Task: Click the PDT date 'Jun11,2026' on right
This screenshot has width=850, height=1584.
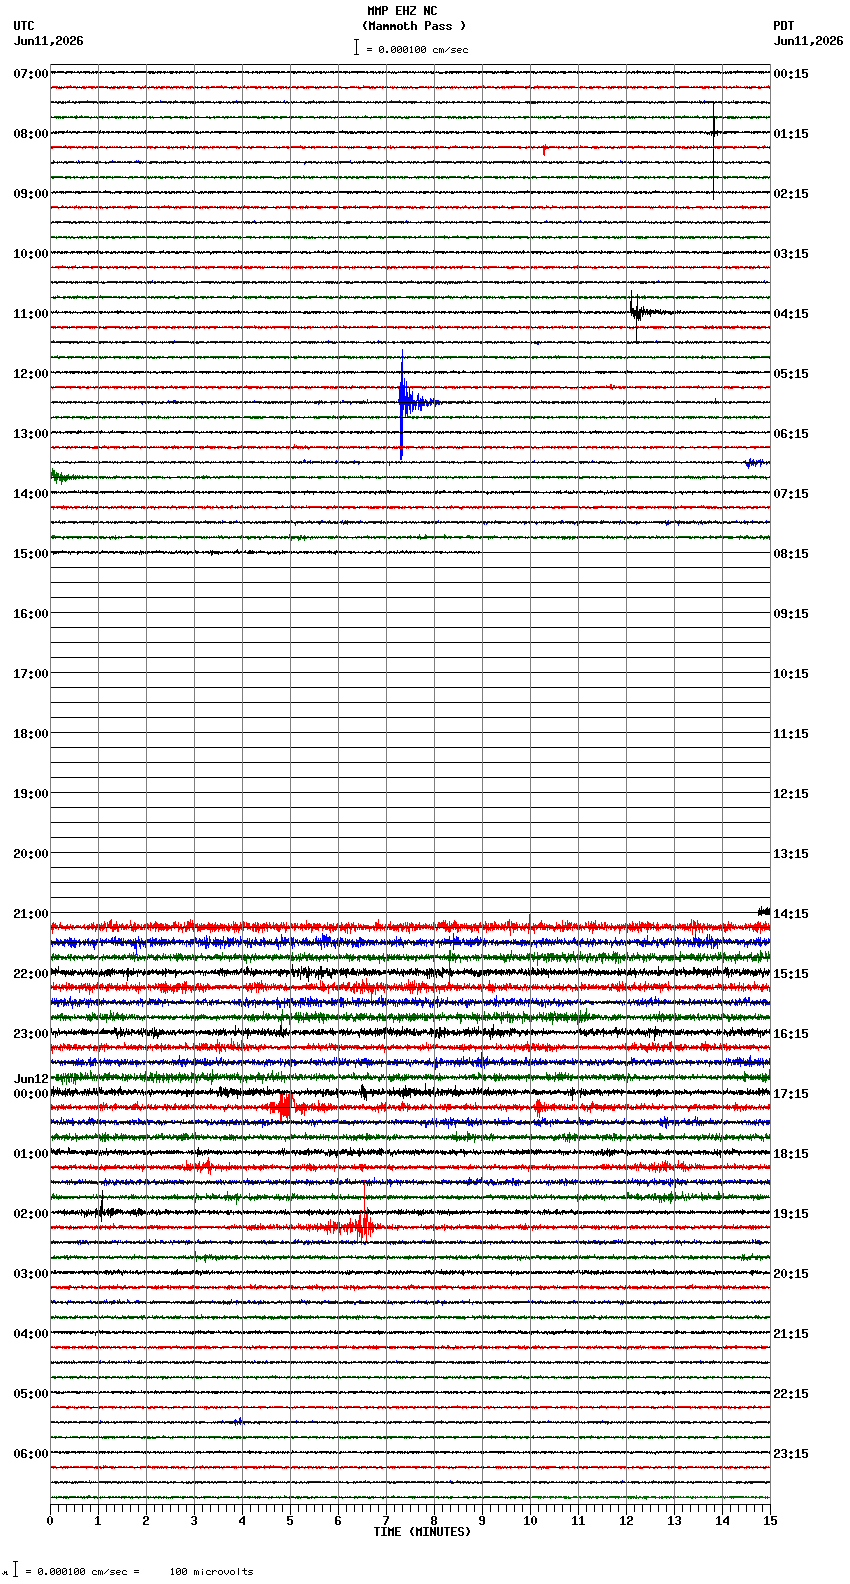Action: tap(808, 41)
